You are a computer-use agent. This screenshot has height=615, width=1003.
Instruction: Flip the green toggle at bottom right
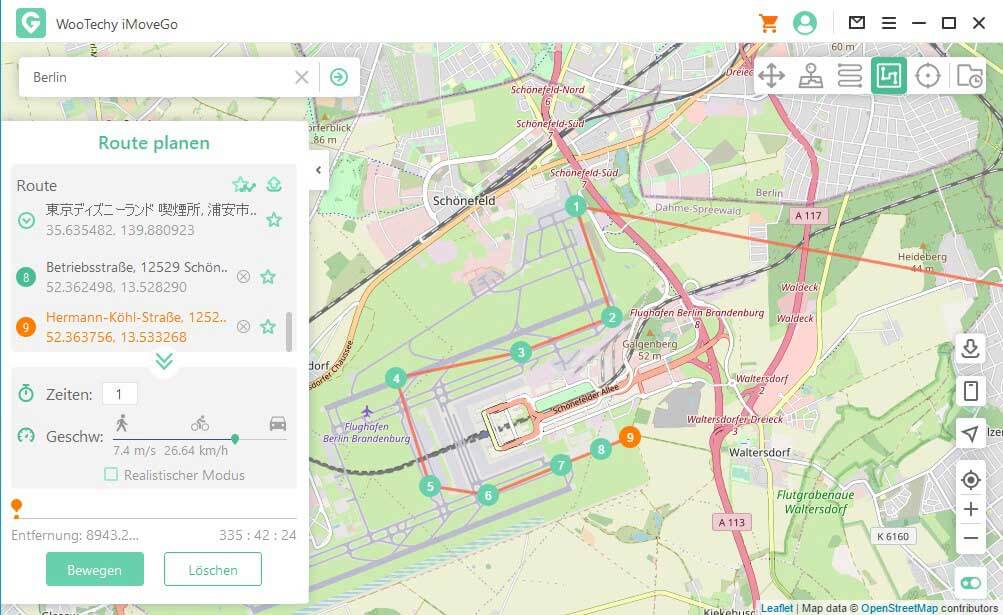click(970, 582)
